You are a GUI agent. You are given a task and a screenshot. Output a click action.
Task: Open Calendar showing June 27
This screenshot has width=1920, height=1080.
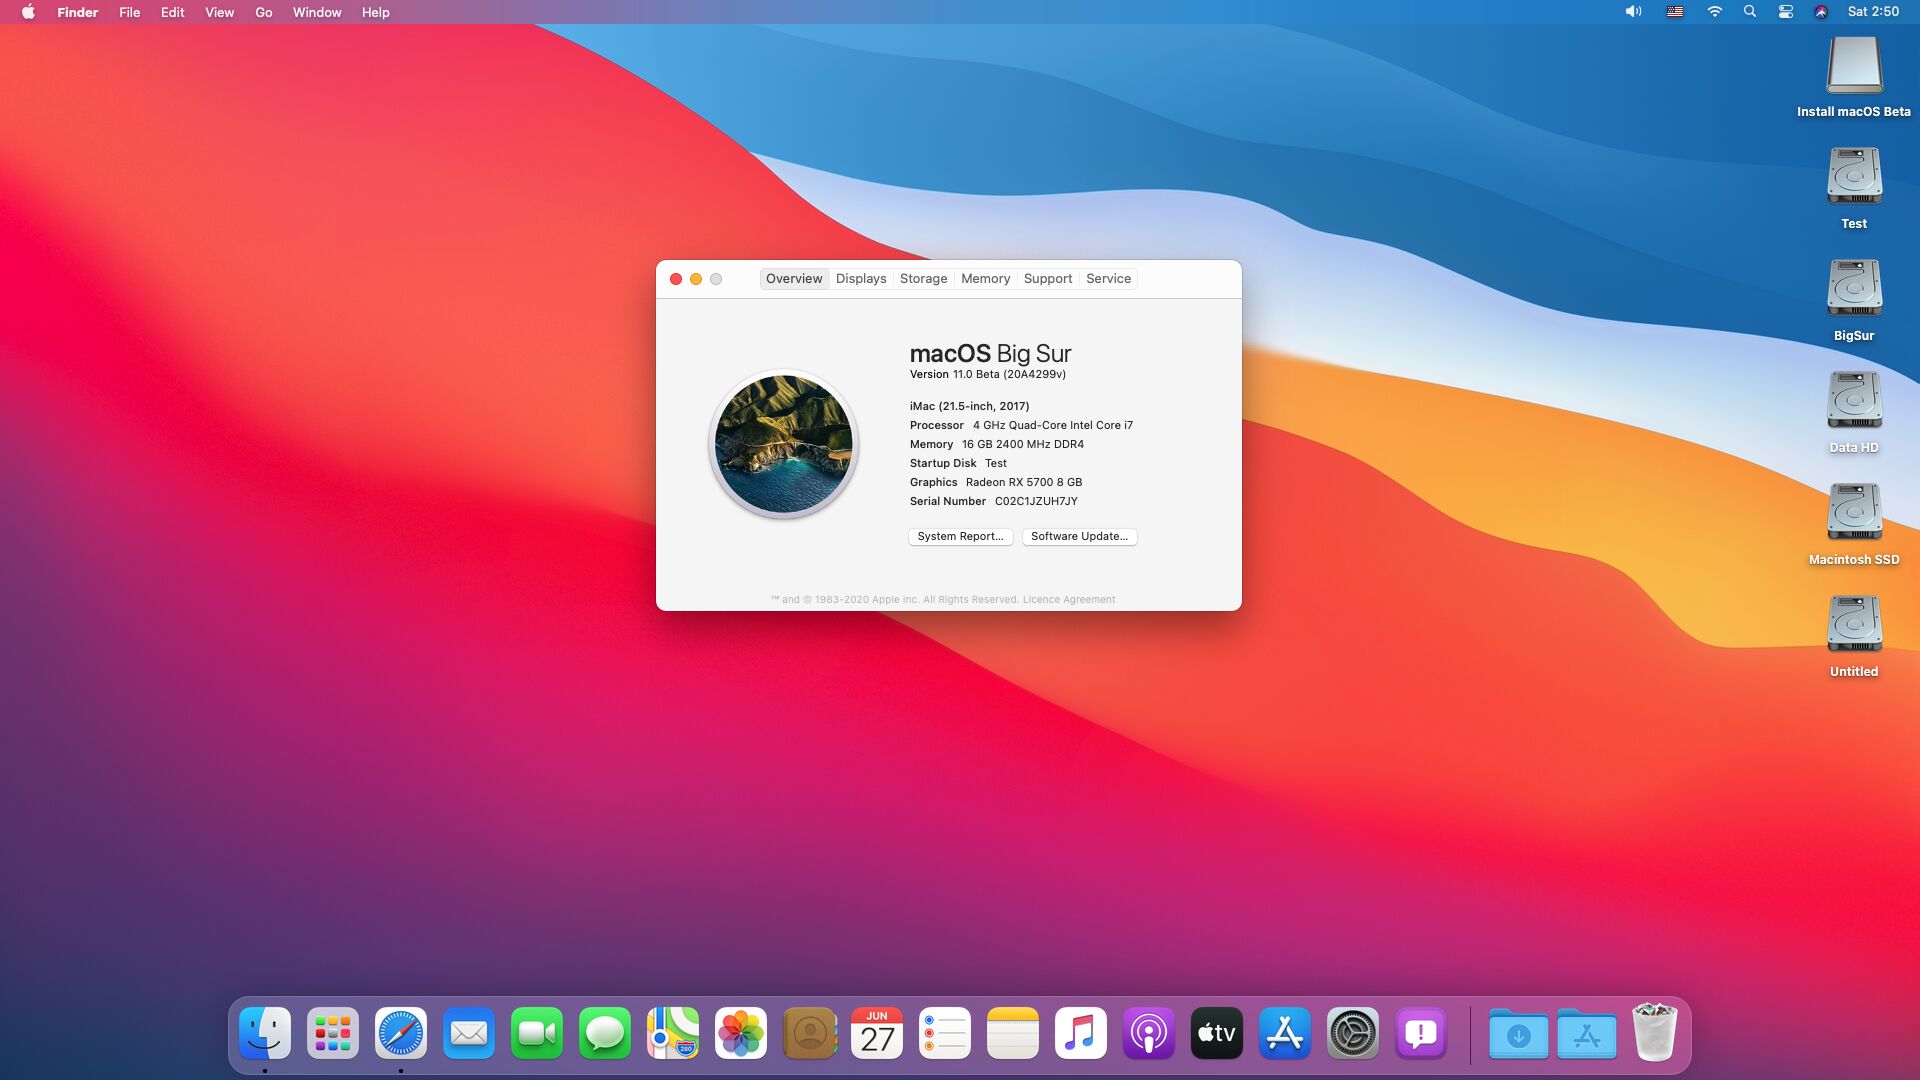coord(877,1033)
